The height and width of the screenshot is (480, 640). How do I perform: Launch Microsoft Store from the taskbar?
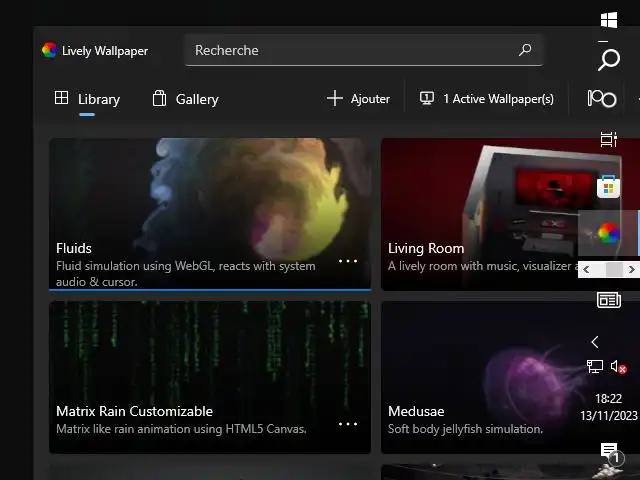click(609, 187)
